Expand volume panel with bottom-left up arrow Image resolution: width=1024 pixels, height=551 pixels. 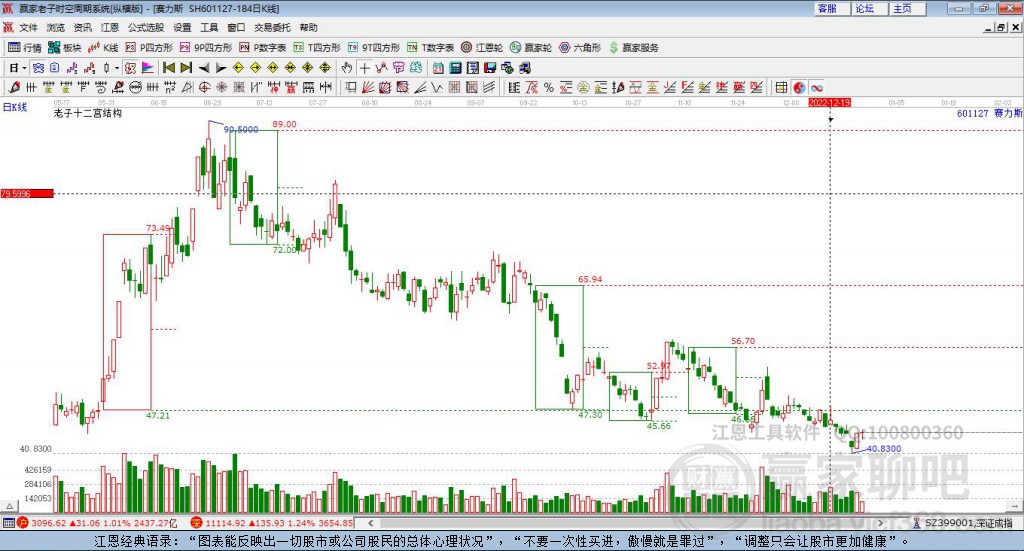pyautogui.click(x=9, y=506)
